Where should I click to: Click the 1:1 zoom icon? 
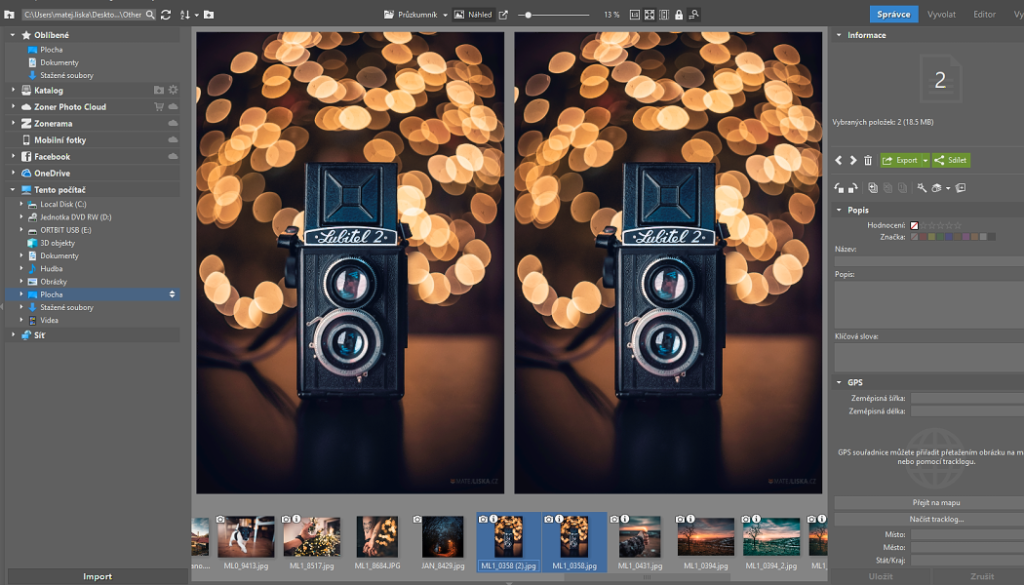[634, 14]
